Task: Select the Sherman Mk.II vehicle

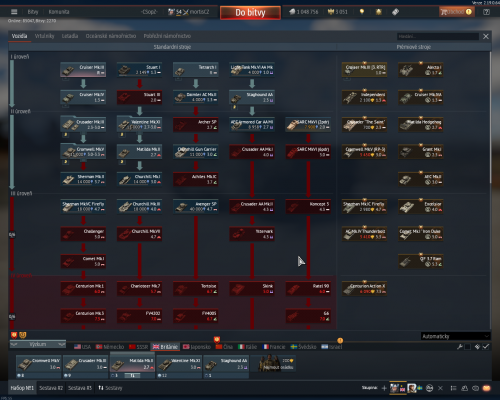Action: 83,179
